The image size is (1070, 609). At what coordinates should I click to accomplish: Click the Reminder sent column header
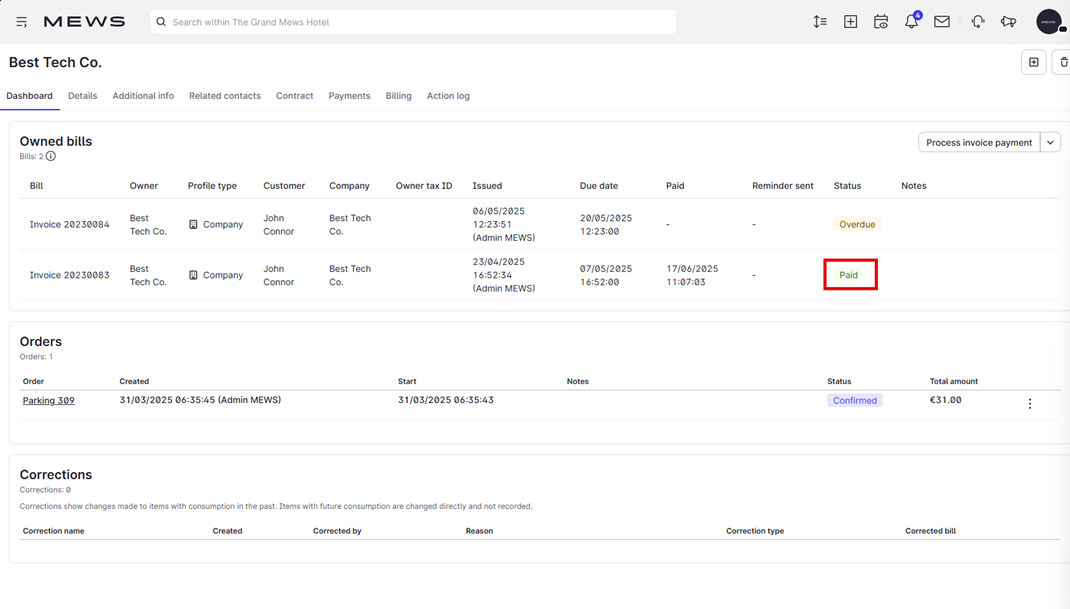tap(783, 186)
